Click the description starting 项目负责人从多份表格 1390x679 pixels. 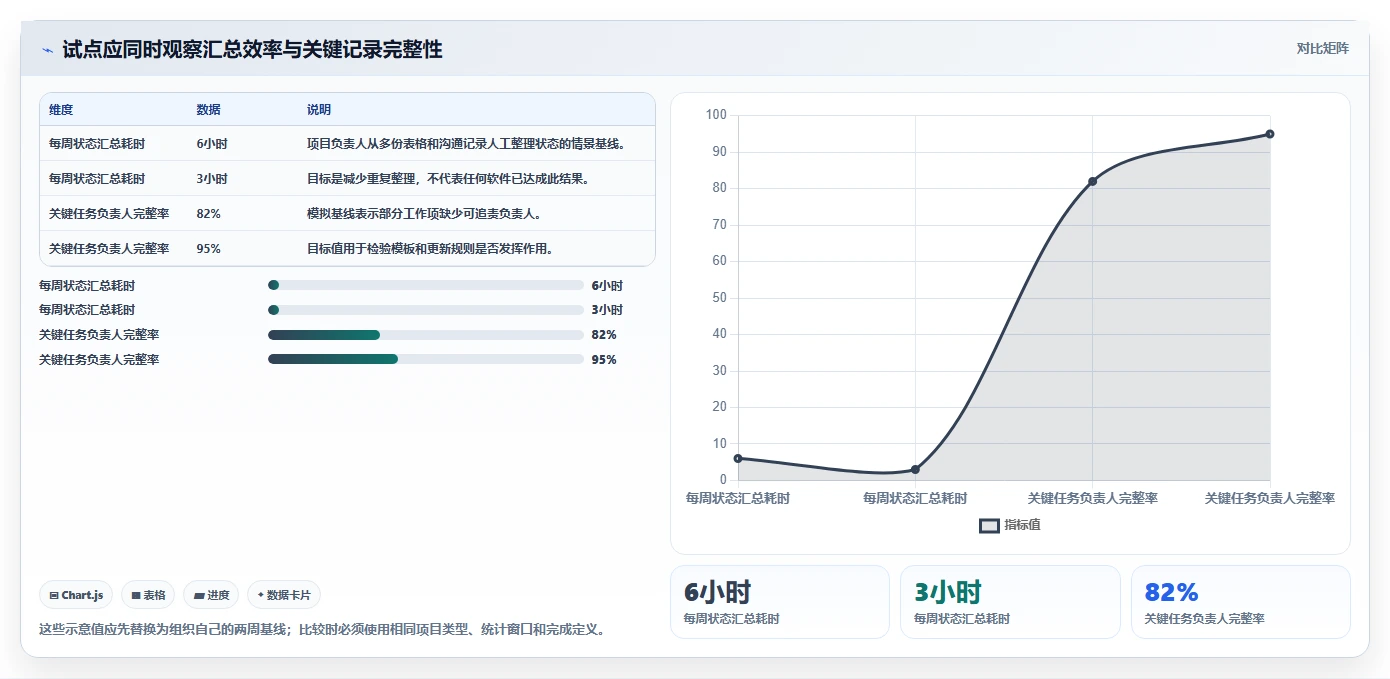(x=466, y=144)
